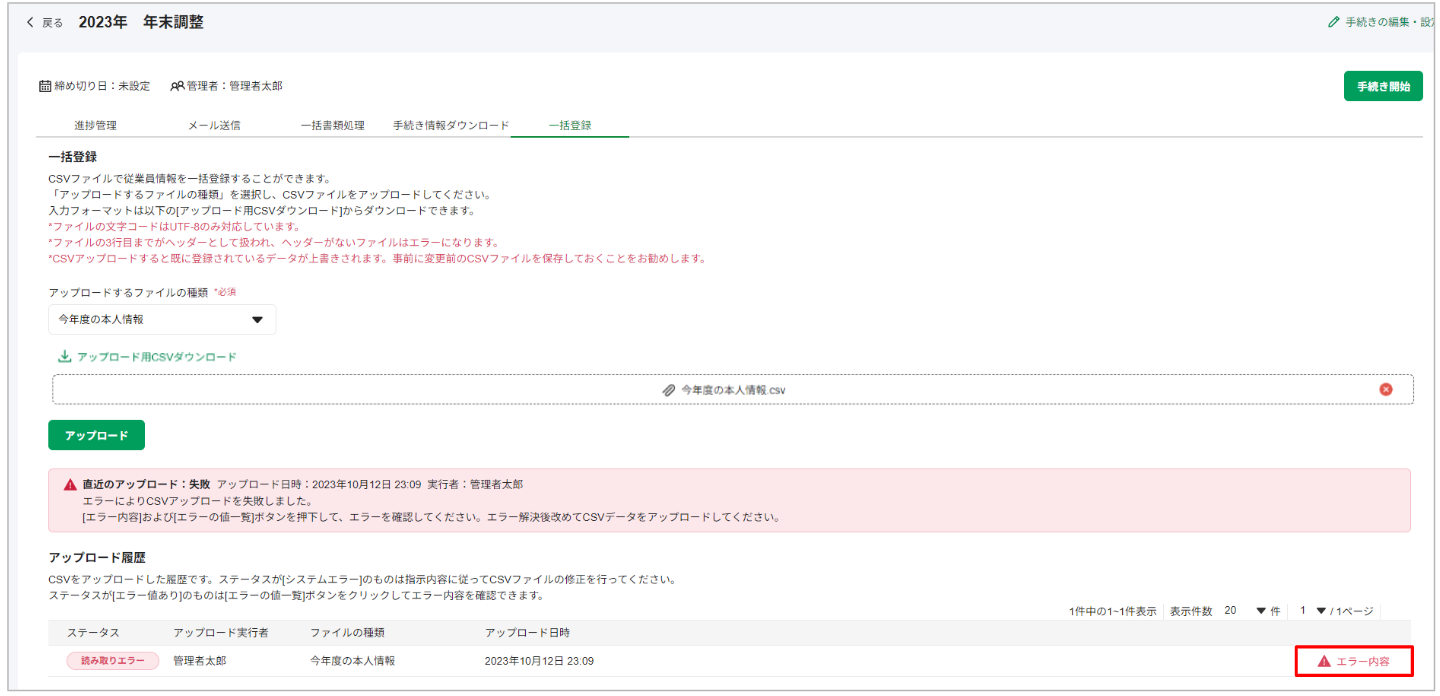
Task: Click the 読み取りエラー status badge
Action: (x=112, y=661)
